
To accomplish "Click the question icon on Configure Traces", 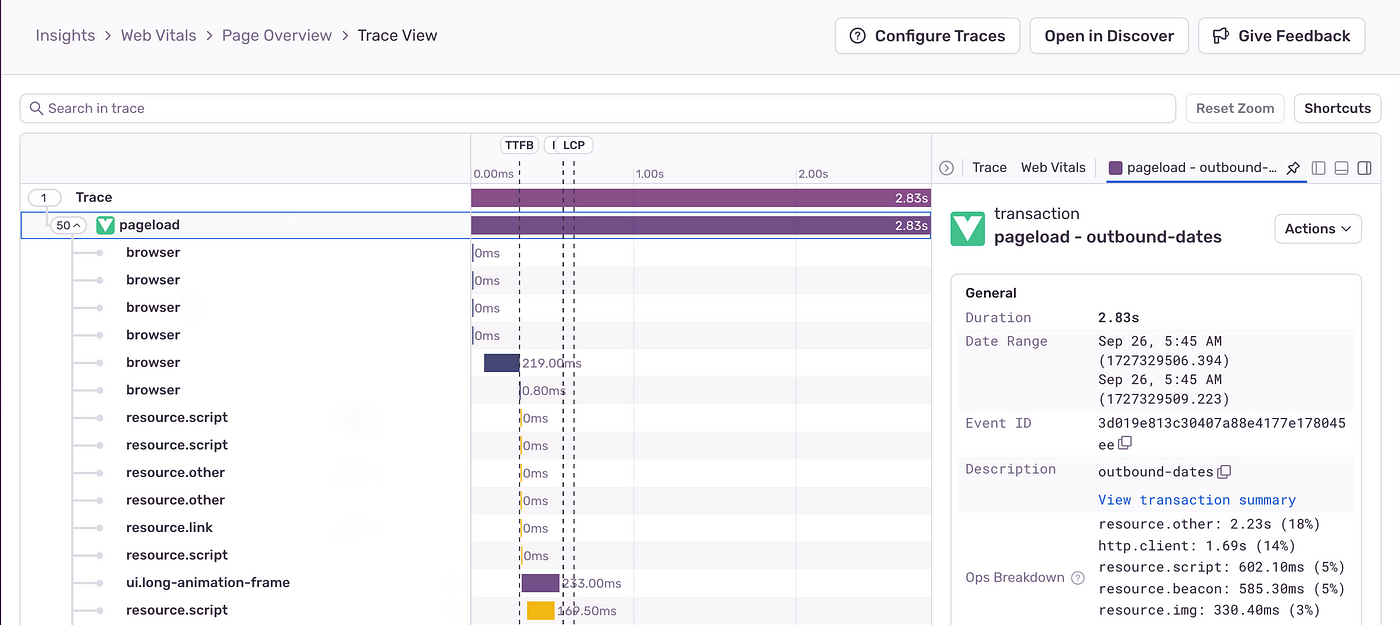I will pyautogui.click(x=857, y=36).
